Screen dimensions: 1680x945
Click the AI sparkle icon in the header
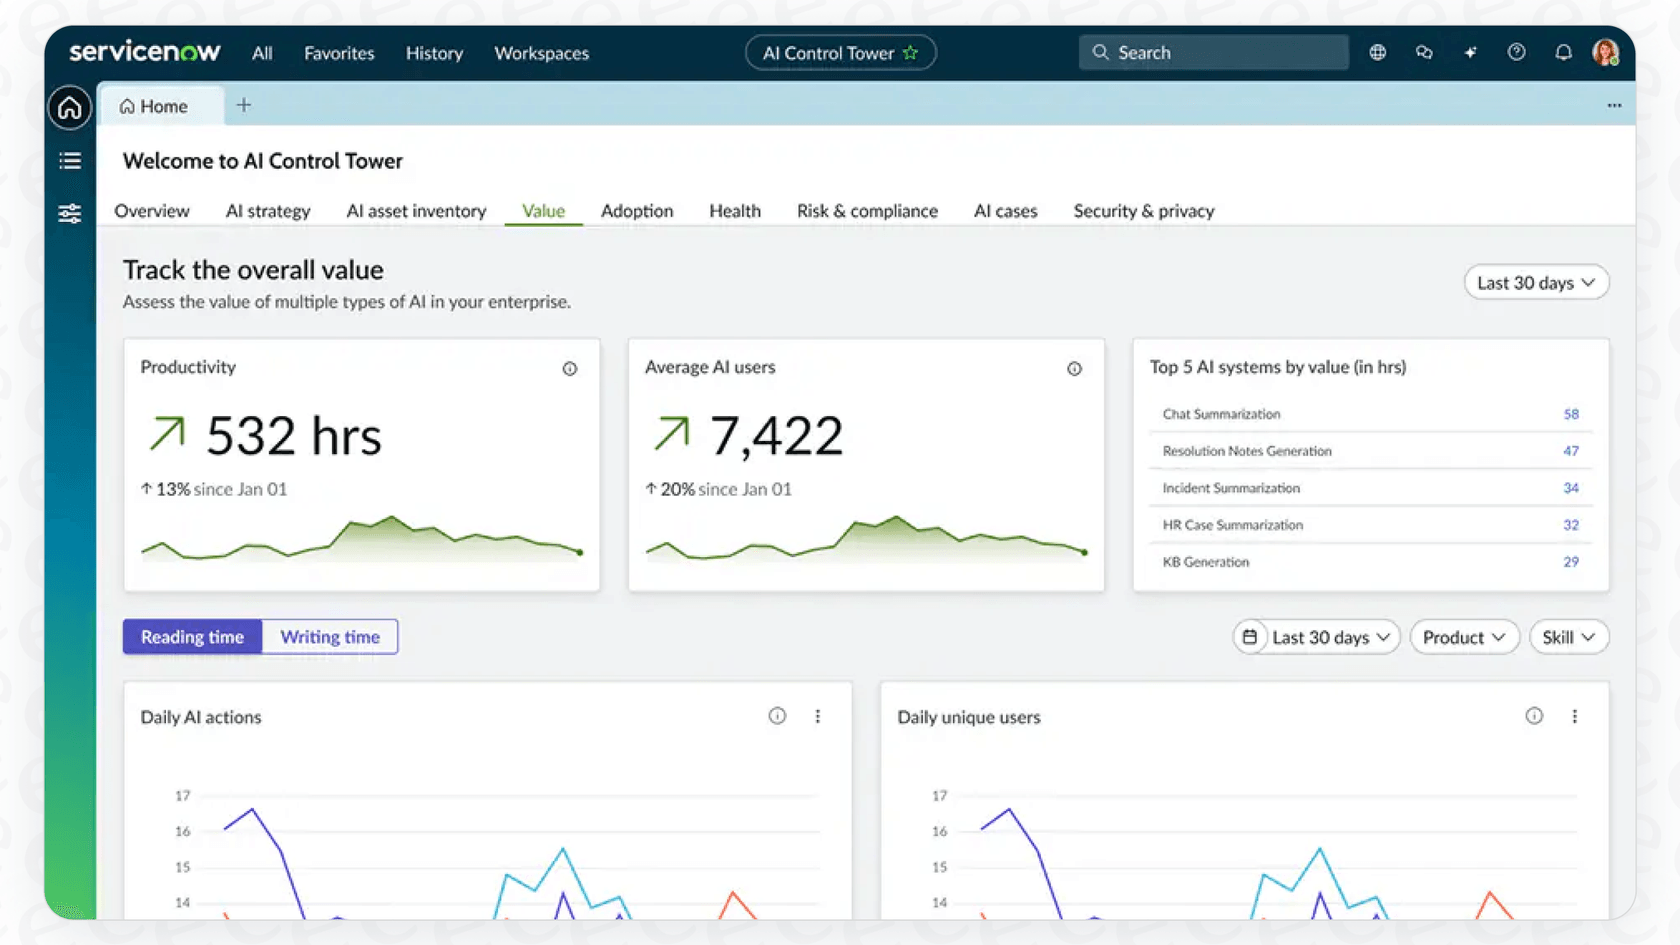tap(1470, 52)
